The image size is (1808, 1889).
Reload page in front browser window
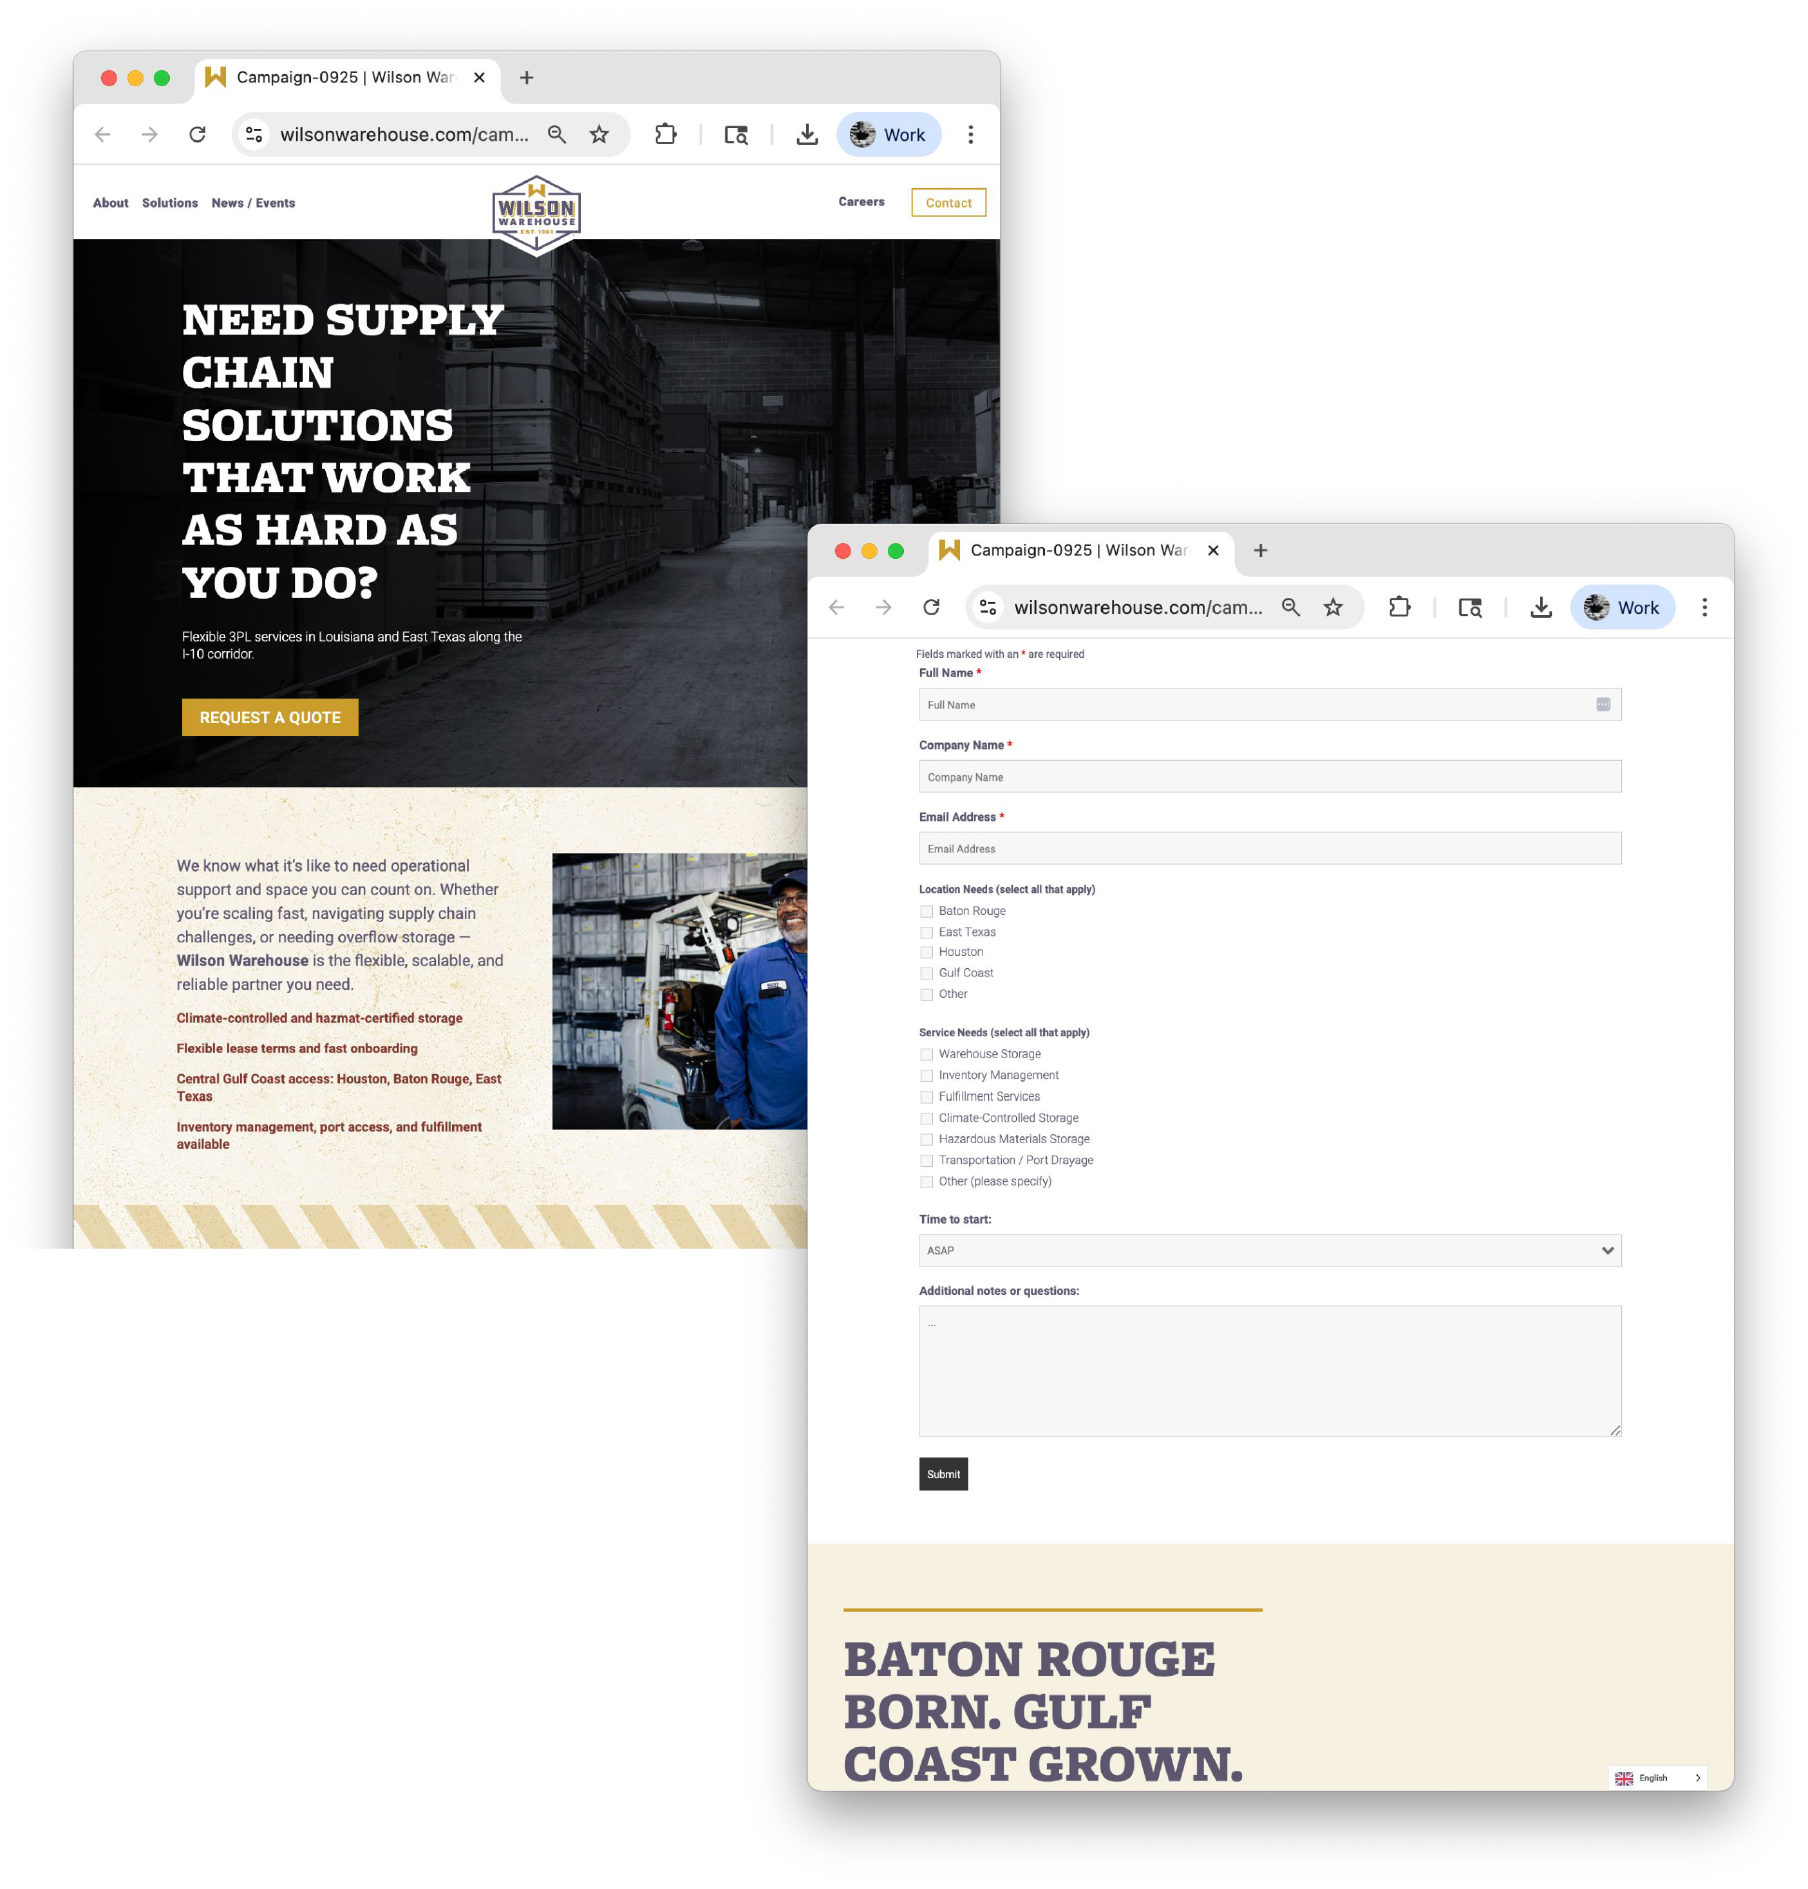coord(931,608)
